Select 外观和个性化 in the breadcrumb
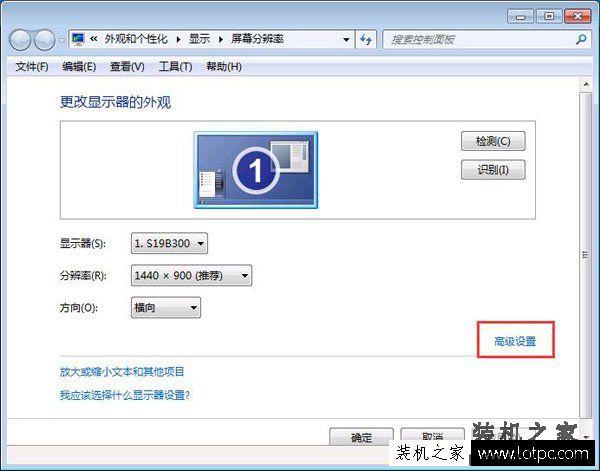 pyautogui.click(x=136, y=39)
